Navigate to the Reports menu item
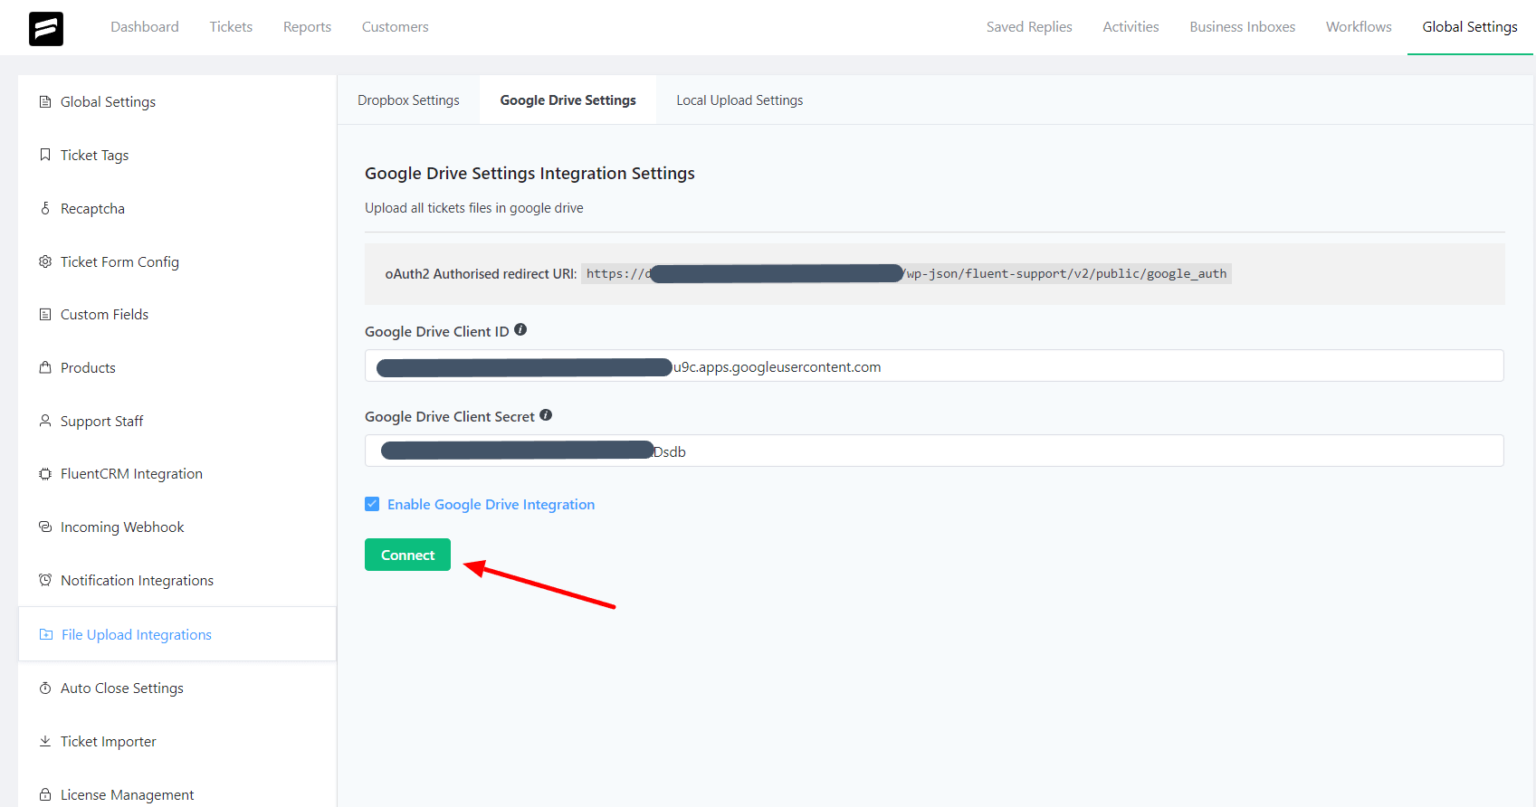Viewport: 1536px width, 807px height. click(306, 27)
